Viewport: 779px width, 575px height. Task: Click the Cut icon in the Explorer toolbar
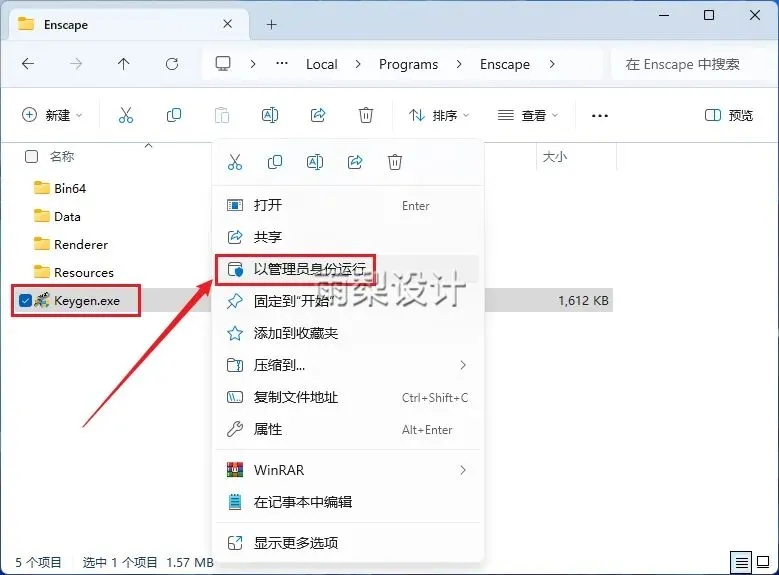pos(126,115)
